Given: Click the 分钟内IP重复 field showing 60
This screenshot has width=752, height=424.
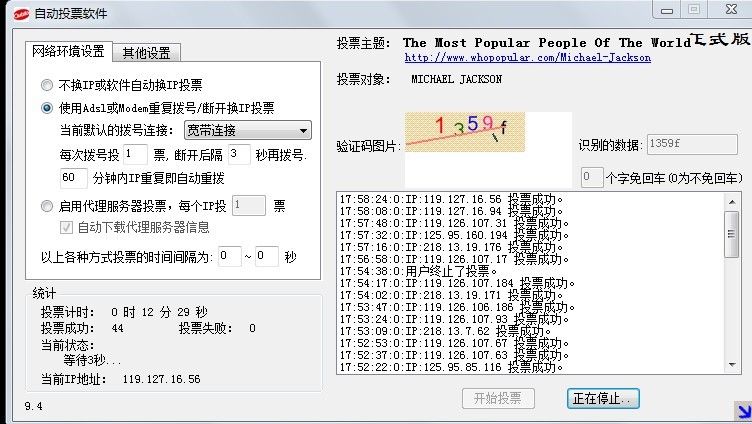Looking at the screenshot, I should (x=73, y=178).
